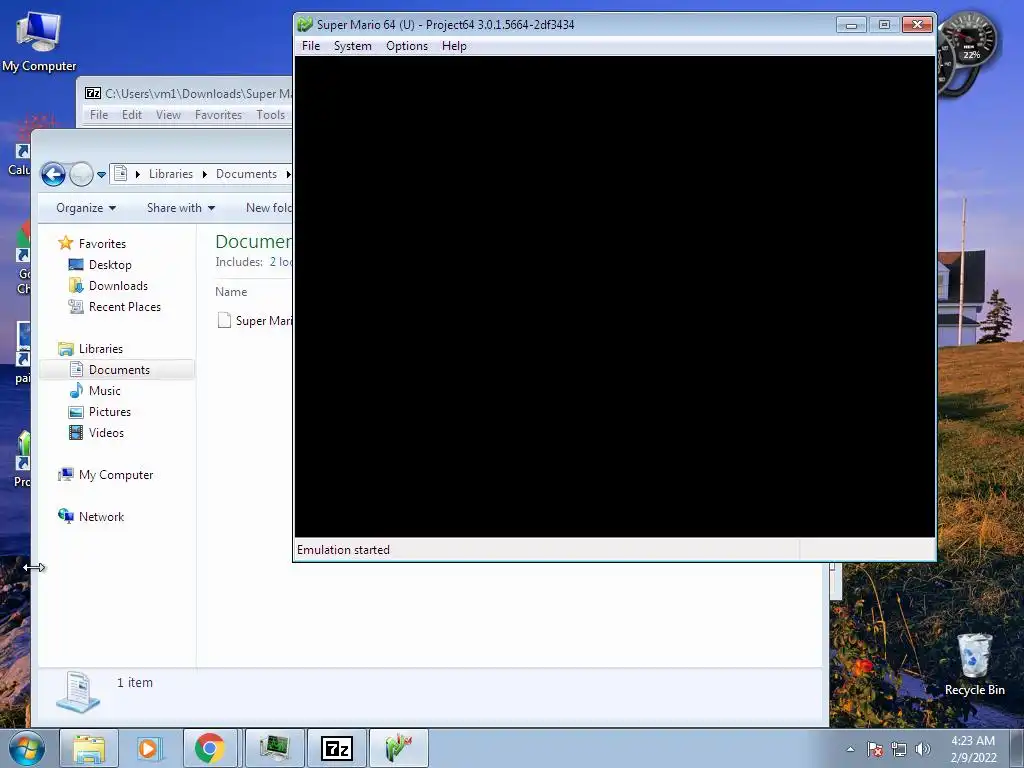Expand the arrow after Libraries in breadcrumb
The height and width of the screenshot is (768, 1024).
(204, 174)
